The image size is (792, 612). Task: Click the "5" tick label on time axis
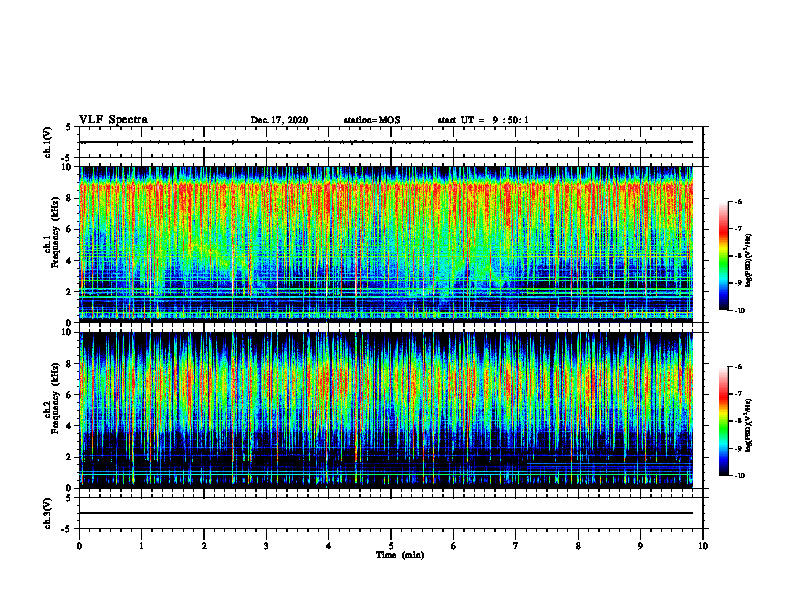point(391,546)
